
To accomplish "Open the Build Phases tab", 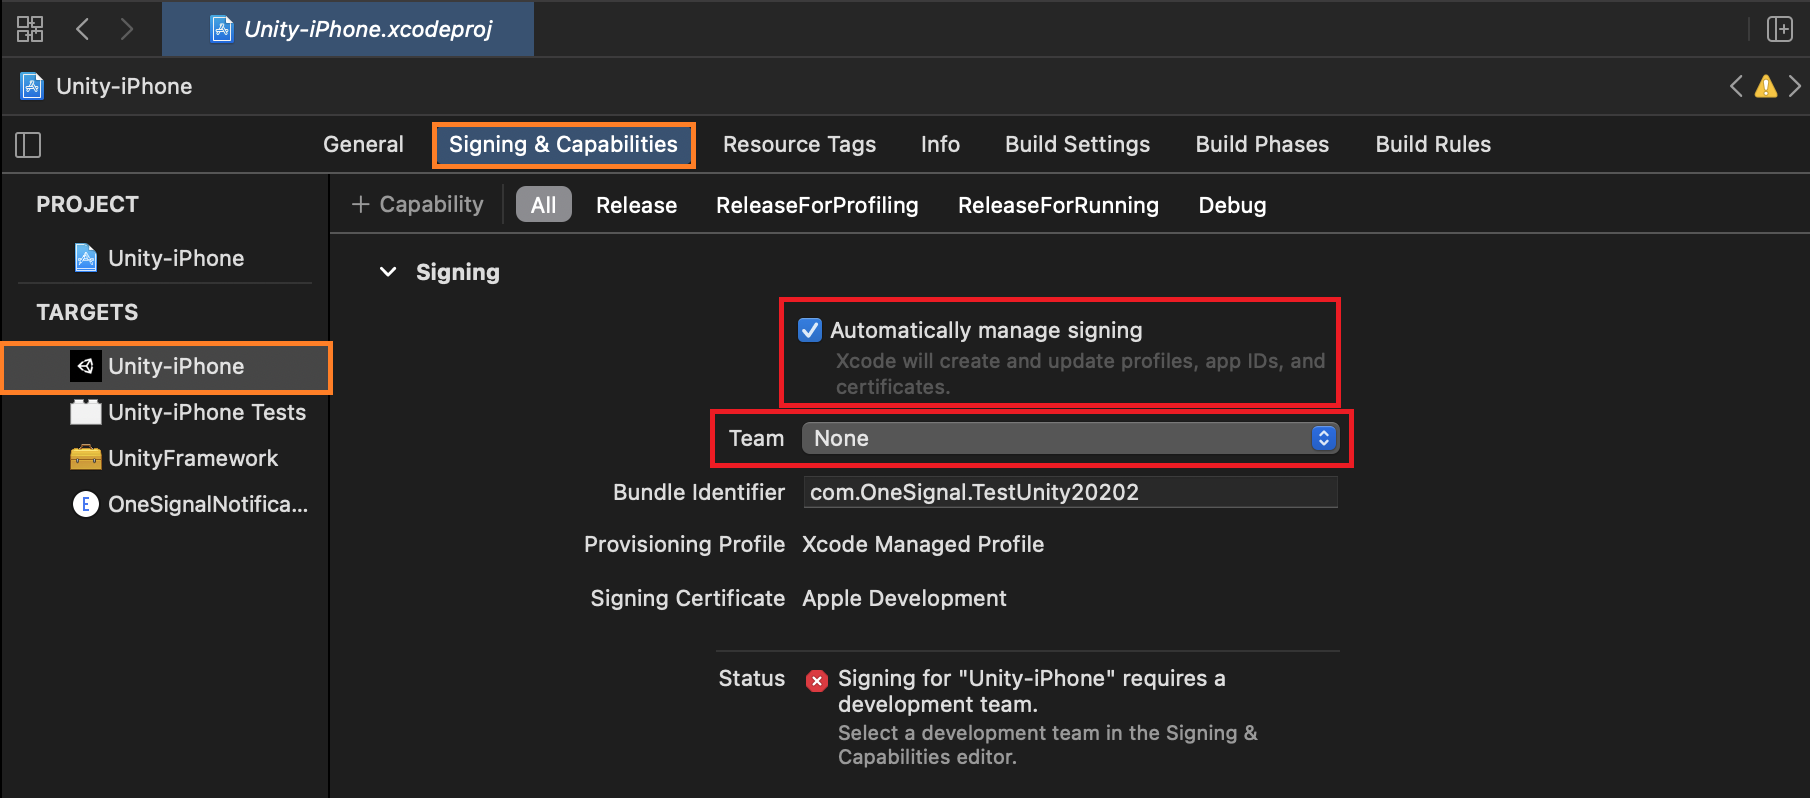I will pyautogui.click(x=1262, y=144).
